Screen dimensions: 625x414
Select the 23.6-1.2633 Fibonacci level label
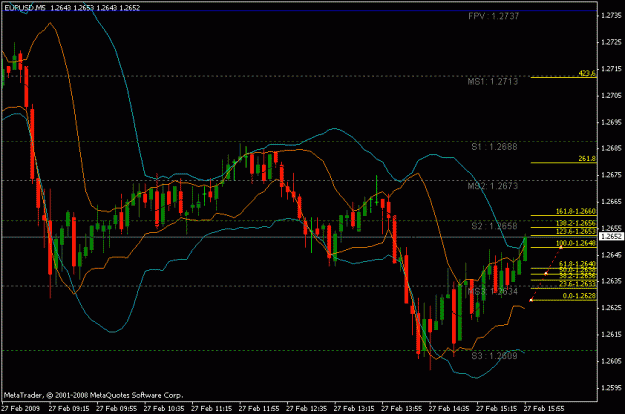tap(578, 284)
